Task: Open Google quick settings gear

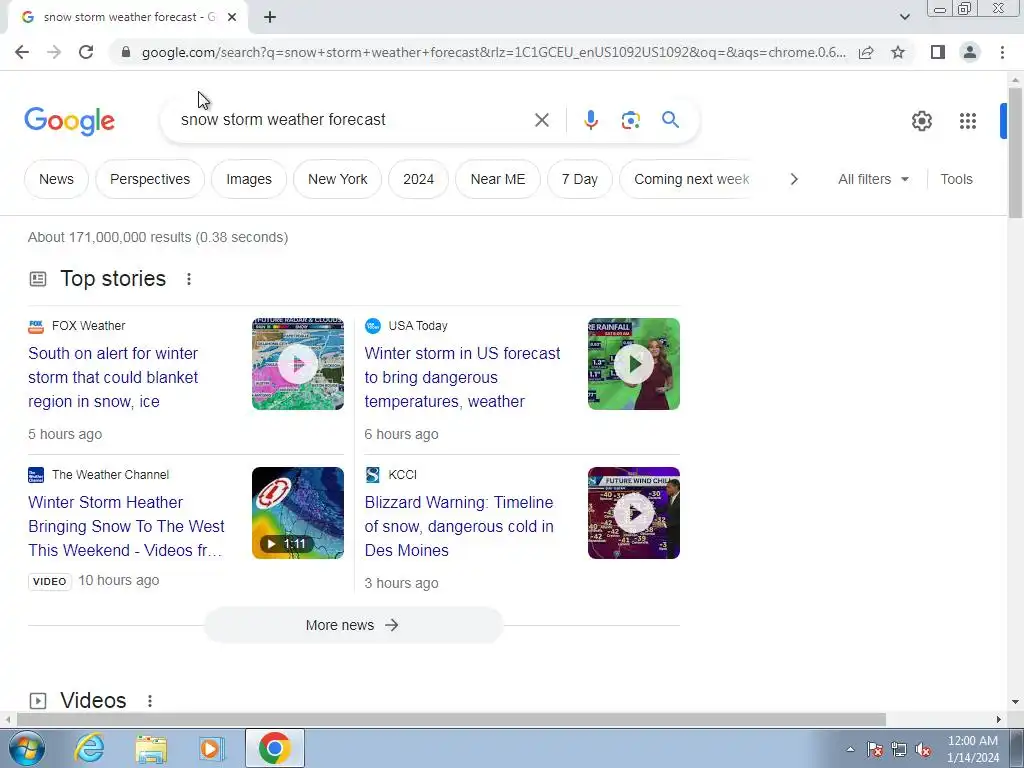Action: click(921, 121)
